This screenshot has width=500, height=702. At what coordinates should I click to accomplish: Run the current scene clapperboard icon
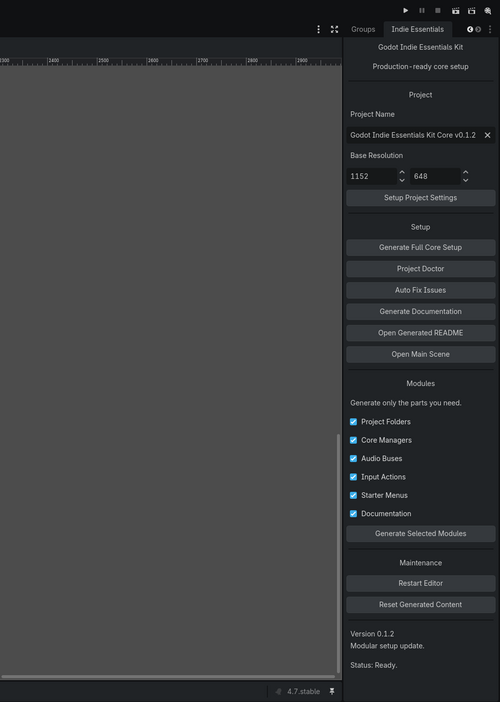point(455,10)
